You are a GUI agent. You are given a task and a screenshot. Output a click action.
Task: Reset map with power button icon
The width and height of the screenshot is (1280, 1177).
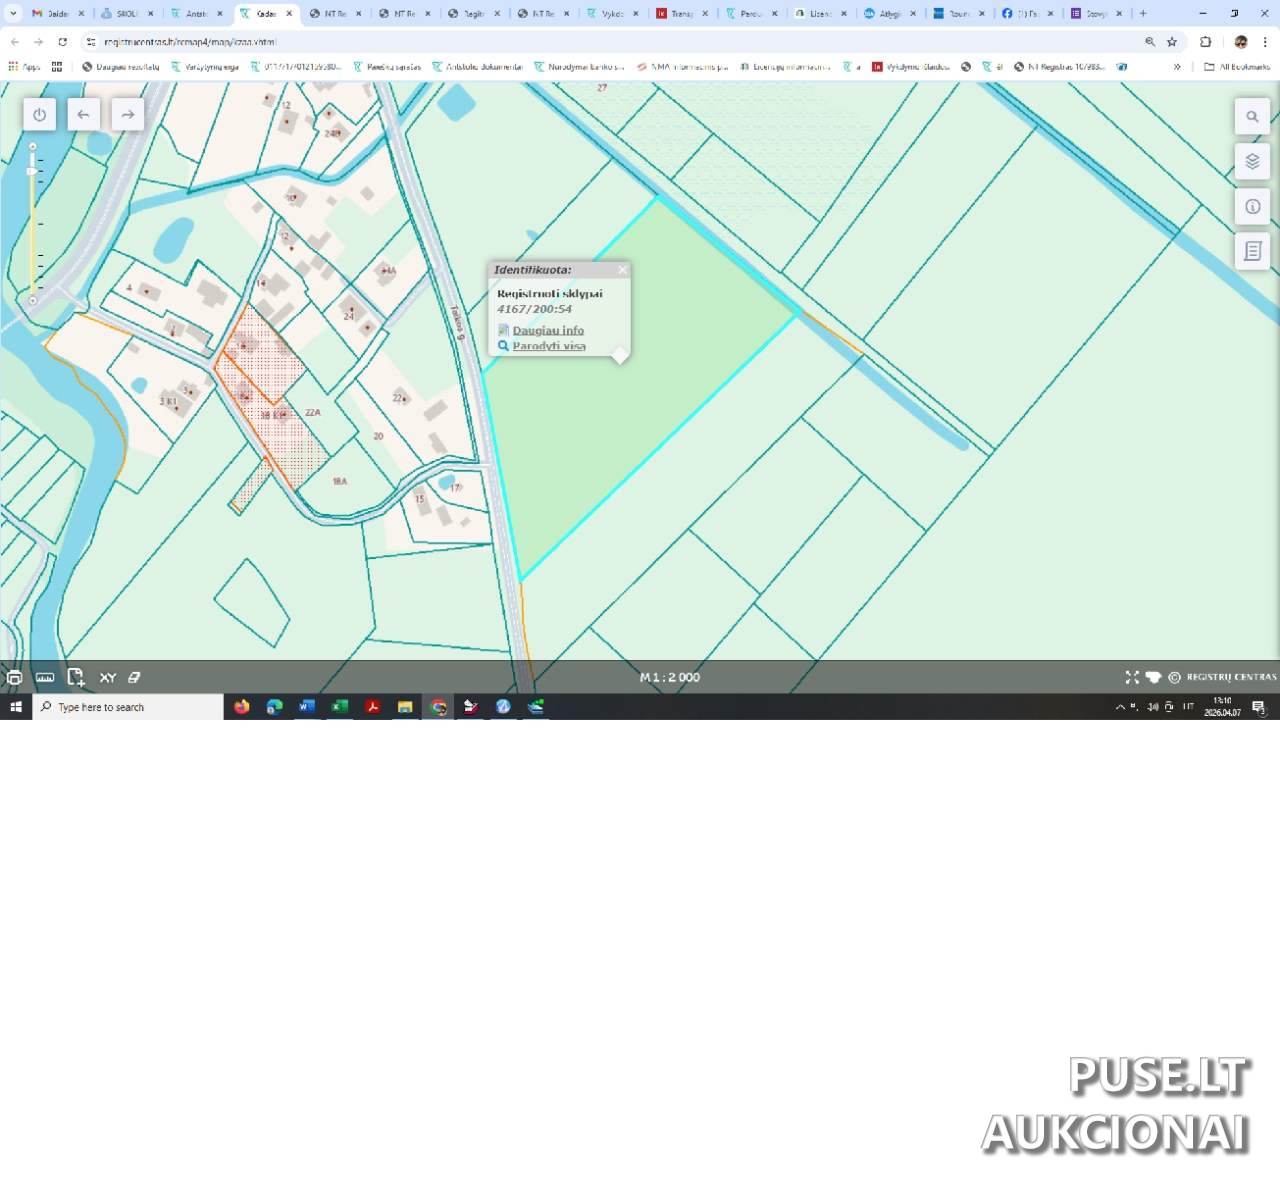pyautogui.click(x=39, y=115)
